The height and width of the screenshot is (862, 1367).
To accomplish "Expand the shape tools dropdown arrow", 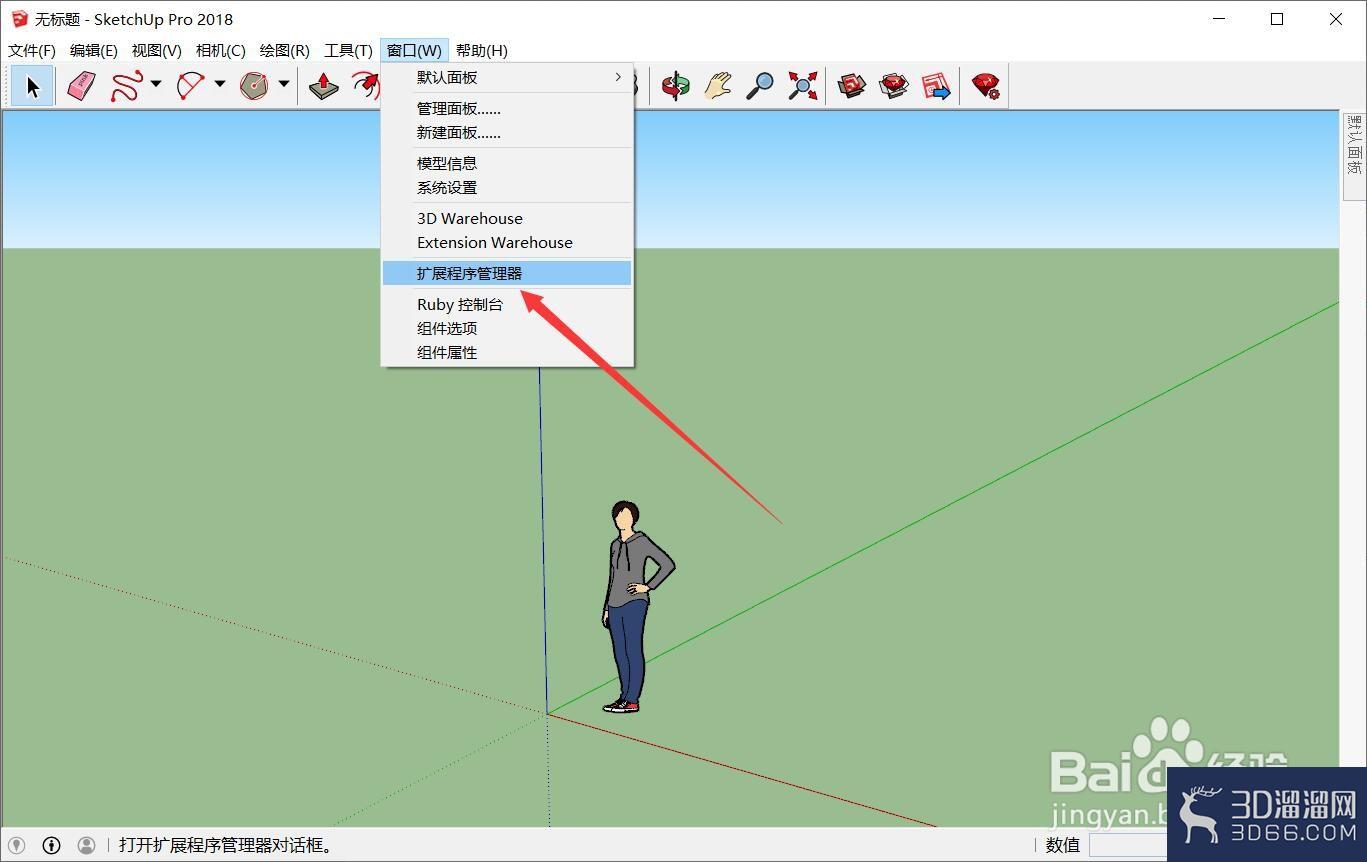I will 284,85.
